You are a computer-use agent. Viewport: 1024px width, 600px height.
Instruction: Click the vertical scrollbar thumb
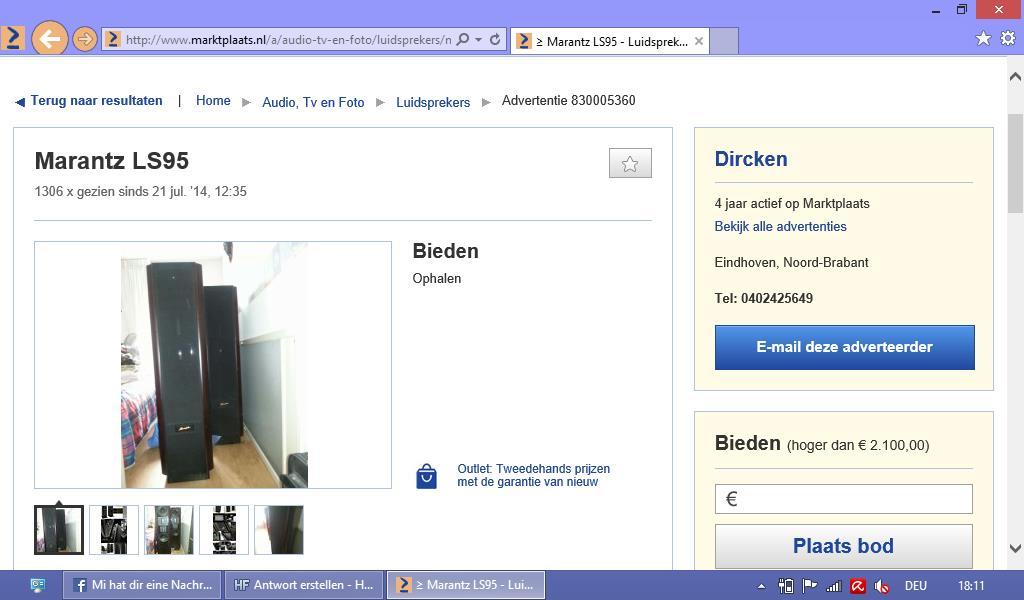point(1015,163)
